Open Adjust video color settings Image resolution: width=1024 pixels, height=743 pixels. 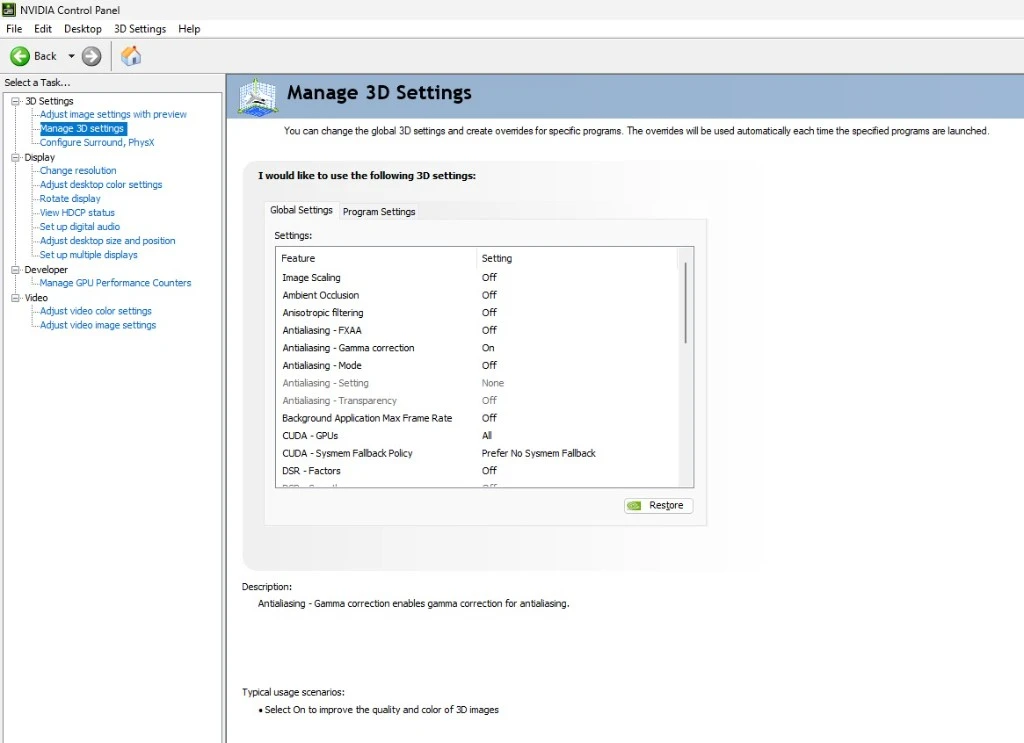pyautogui.click(x=95, y=311)
